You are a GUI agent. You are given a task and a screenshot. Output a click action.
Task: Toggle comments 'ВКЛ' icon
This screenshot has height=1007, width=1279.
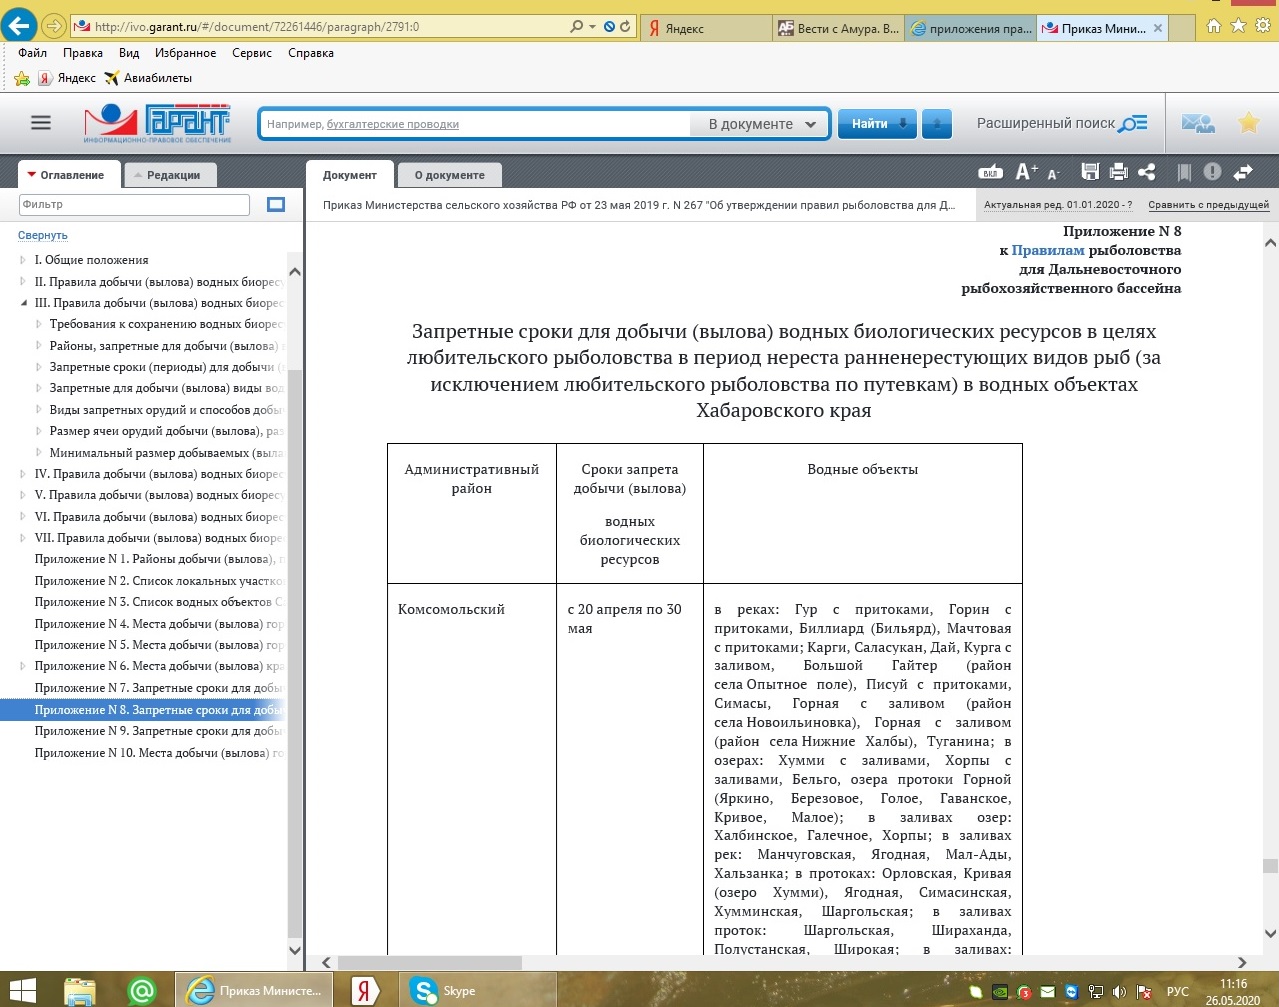990,172
